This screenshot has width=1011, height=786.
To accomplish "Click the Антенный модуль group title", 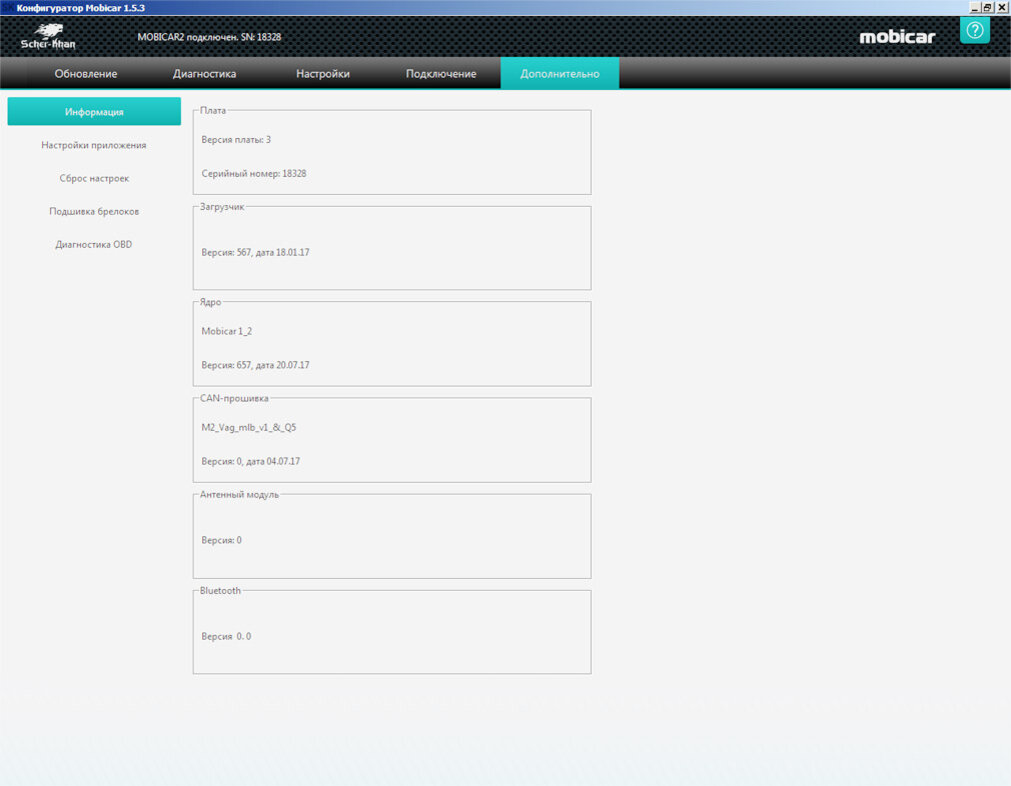I will (239, 494).
